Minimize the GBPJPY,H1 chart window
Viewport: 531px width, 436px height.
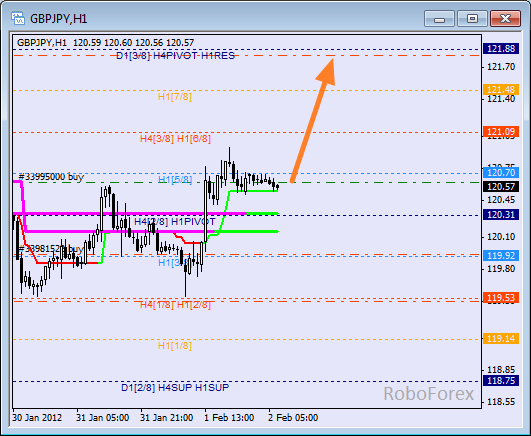[439, 18]
